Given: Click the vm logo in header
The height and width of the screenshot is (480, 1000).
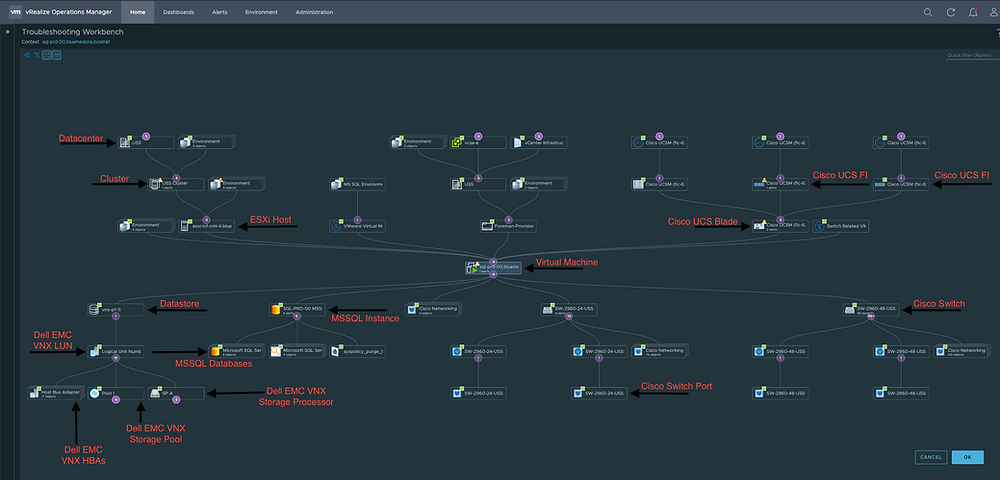Looking at the screenshot, I should pos(15,11).
